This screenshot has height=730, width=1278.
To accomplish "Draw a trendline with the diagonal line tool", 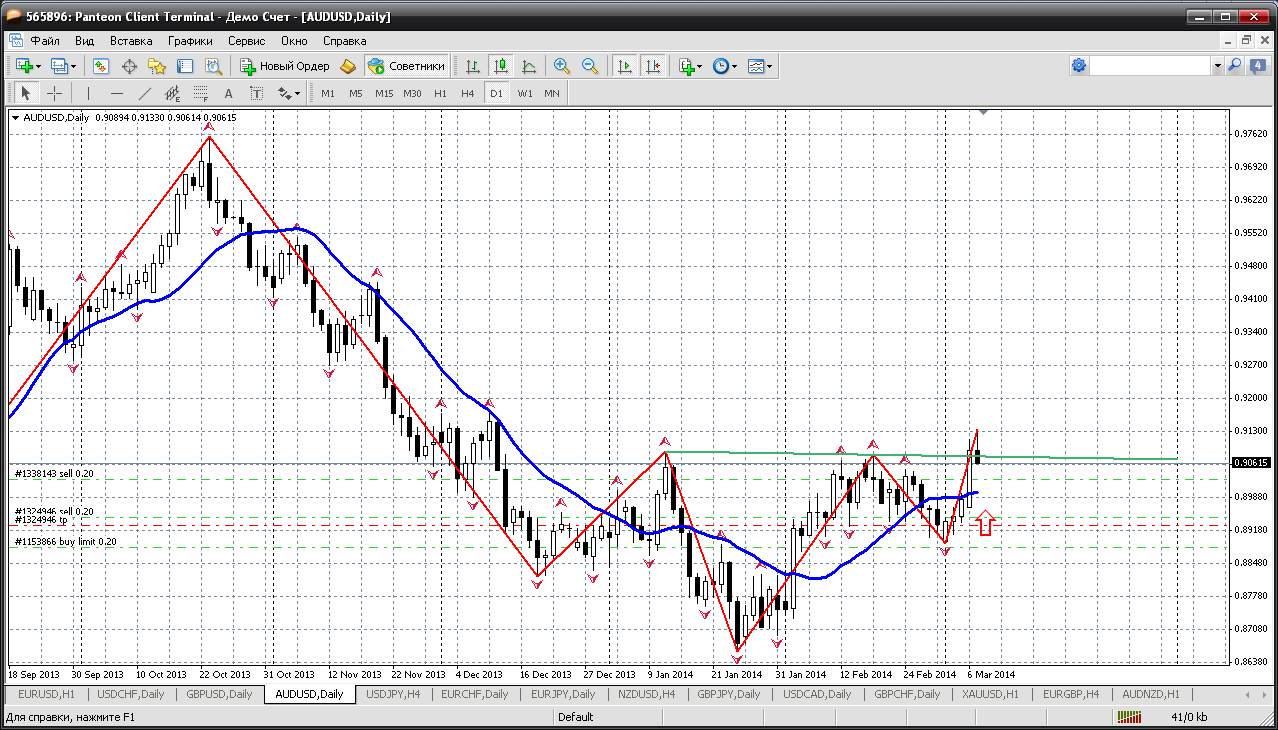I will coord(145,93).
